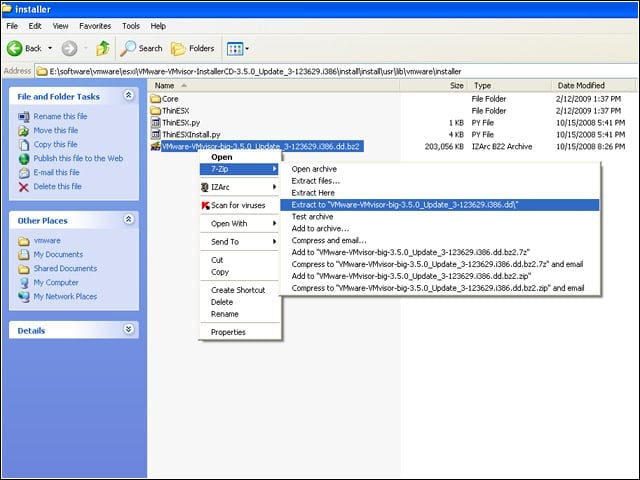The height and width of the screenshot is (480, 640).
Task: Click the Forward arrow icon
Action: 69,49
